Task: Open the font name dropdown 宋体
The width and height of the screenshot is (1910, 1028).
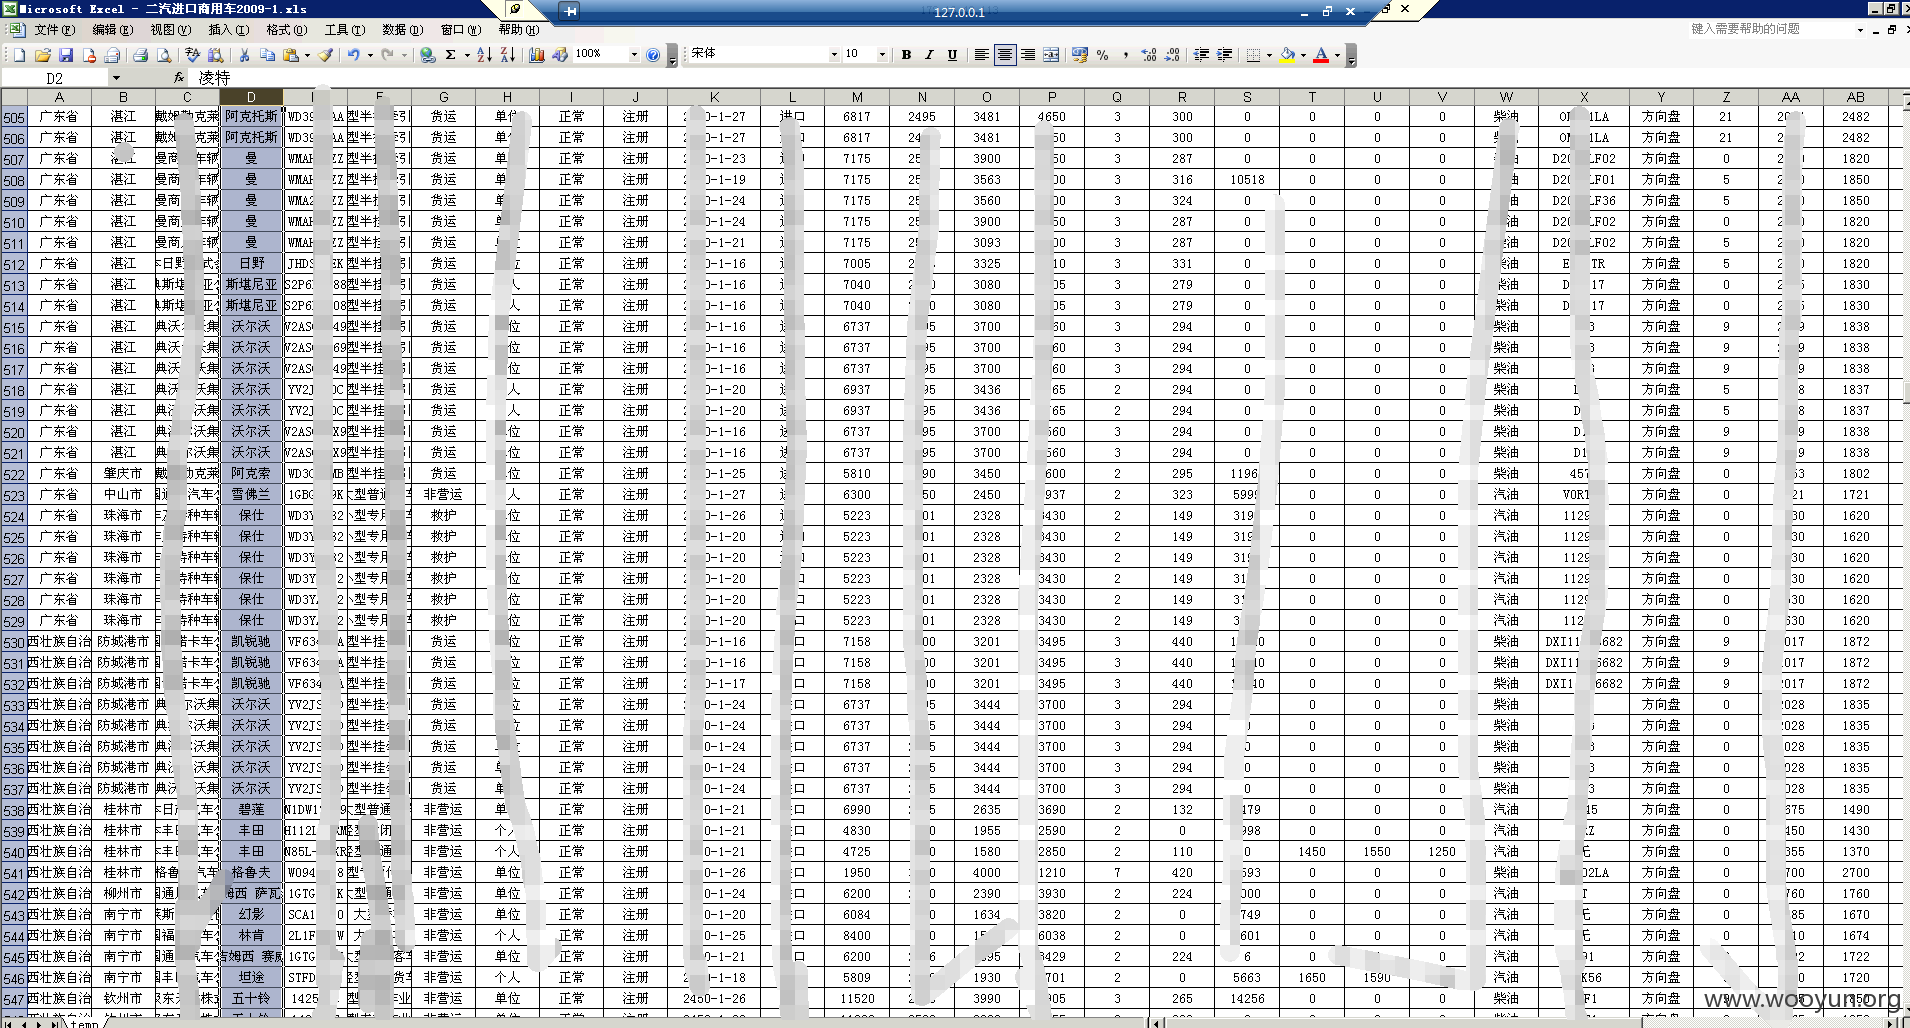Action: point(834,55)
